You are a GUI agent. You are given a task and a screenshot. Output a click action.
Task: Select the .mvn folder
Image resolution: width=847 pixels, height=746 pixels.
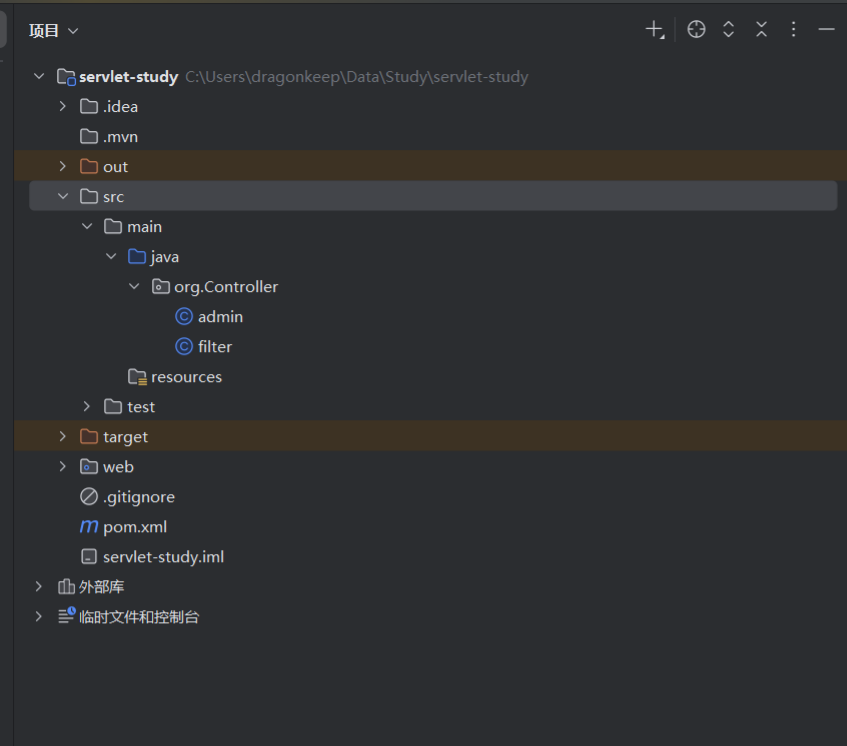[120, 137]
